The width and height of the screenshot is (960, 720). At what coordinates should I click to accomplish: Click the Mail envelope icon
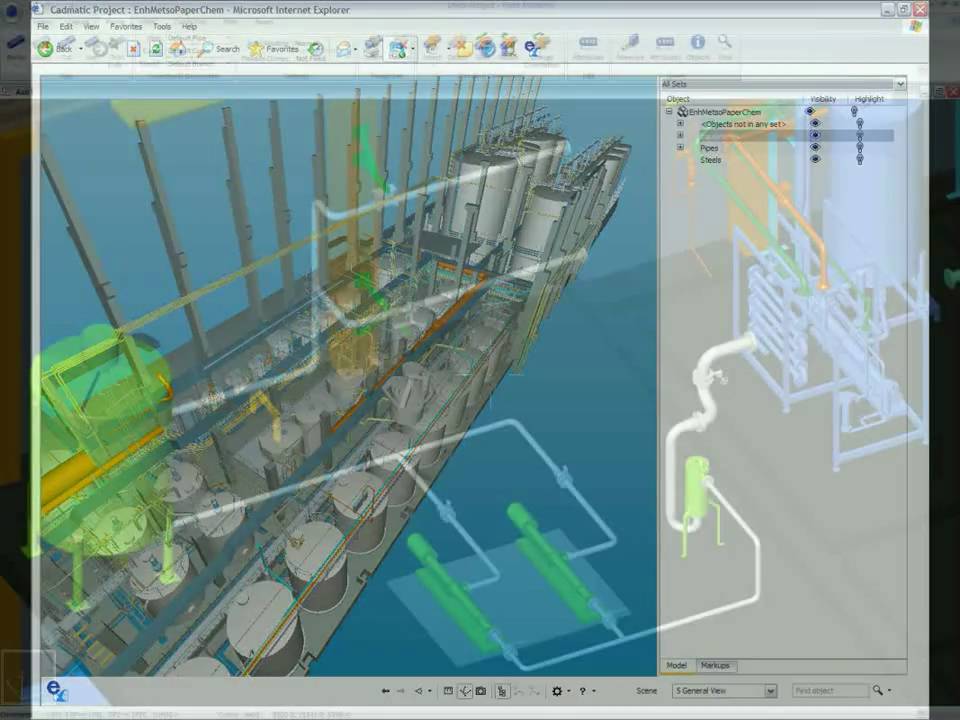[344, 49]
